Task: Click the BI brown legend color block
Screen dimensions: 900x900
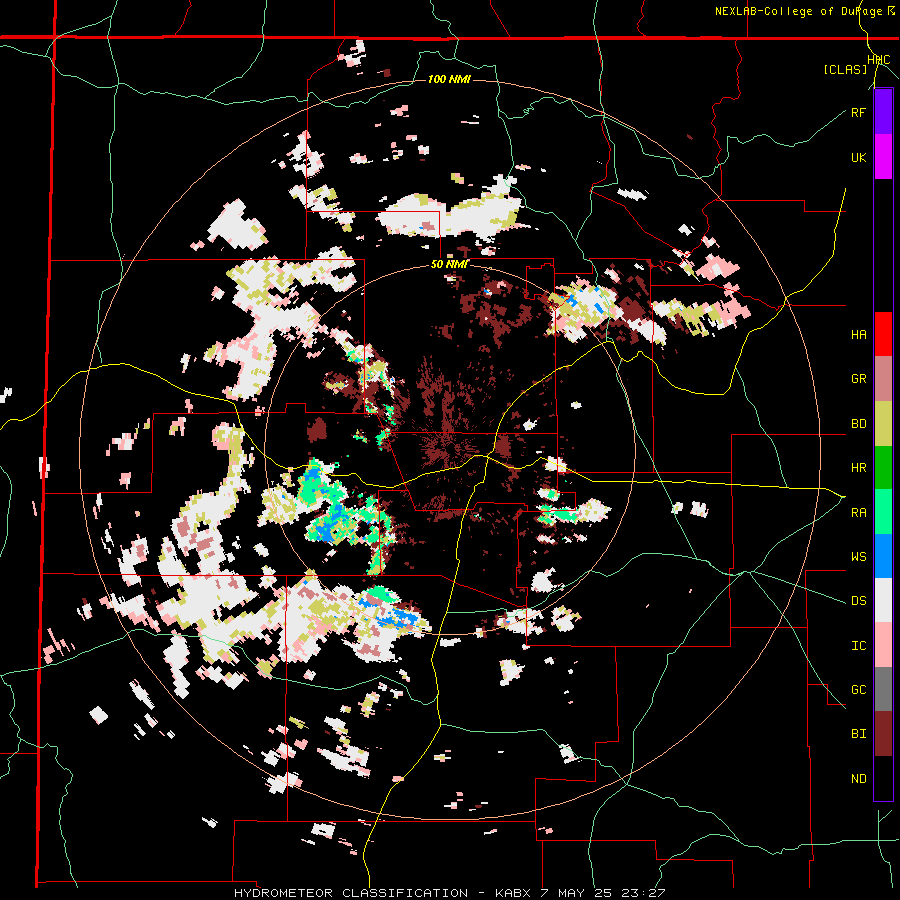Action: (x=883, y=734)
